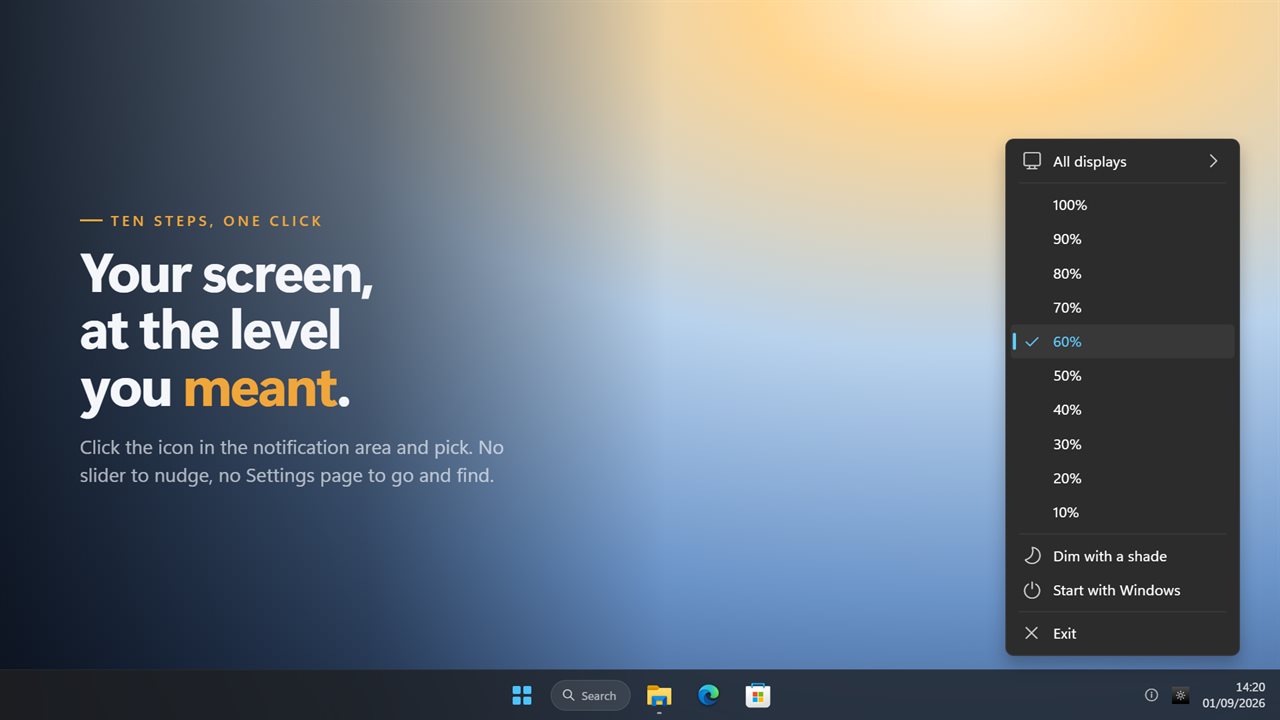Click the monitor icon beside All displays
Viewport: 1280px width, 720px height.
coord(1032,161)
